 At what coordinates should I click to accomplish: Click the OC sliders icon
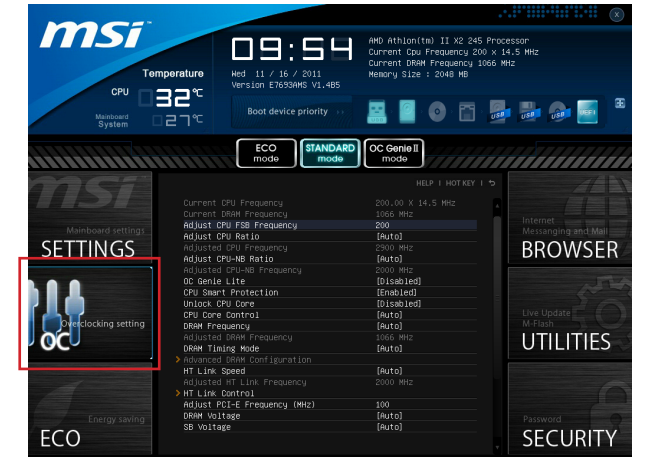tap(57, 313)
